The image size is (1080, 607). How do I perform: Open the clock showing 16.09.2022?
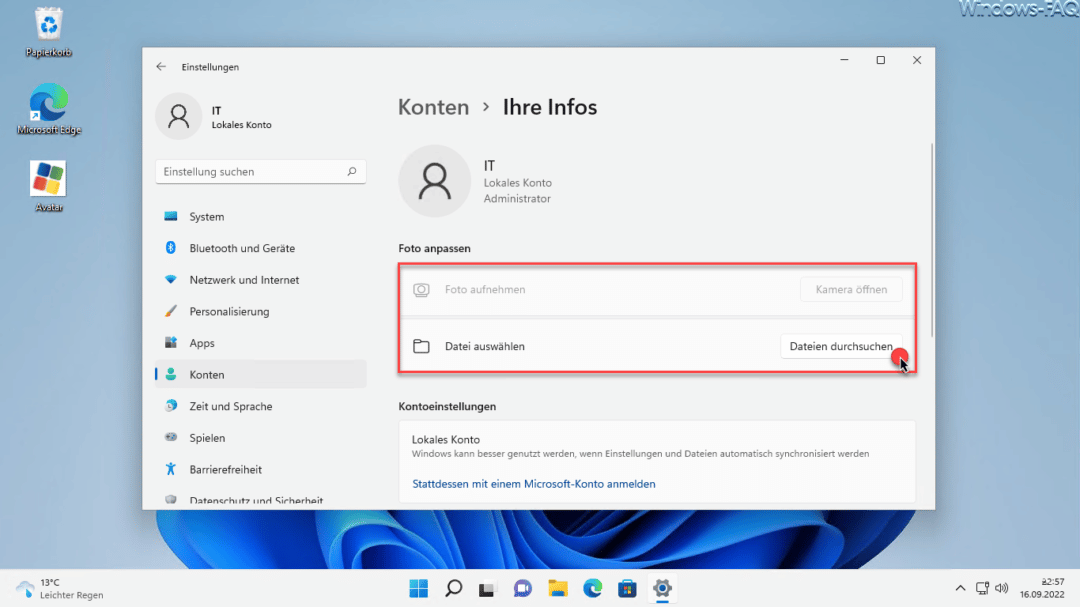click(x=1042, y=588)
